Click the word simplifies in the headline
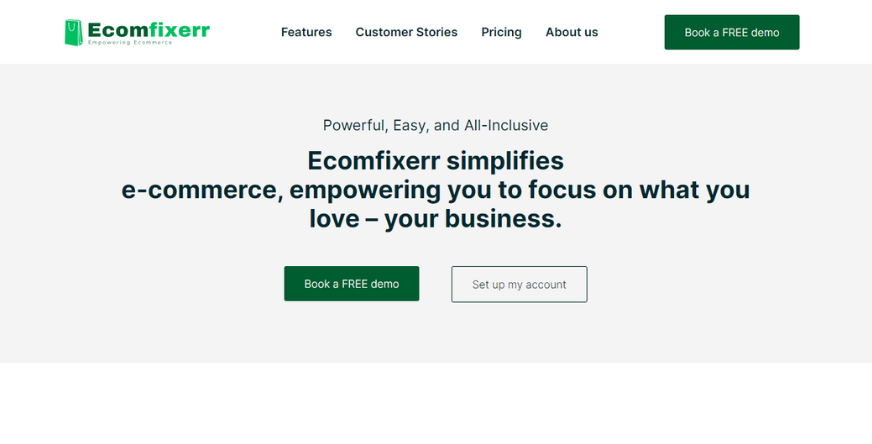Image resolution: width=872 pixels, height=444 pixels. [x=505, y=161]
